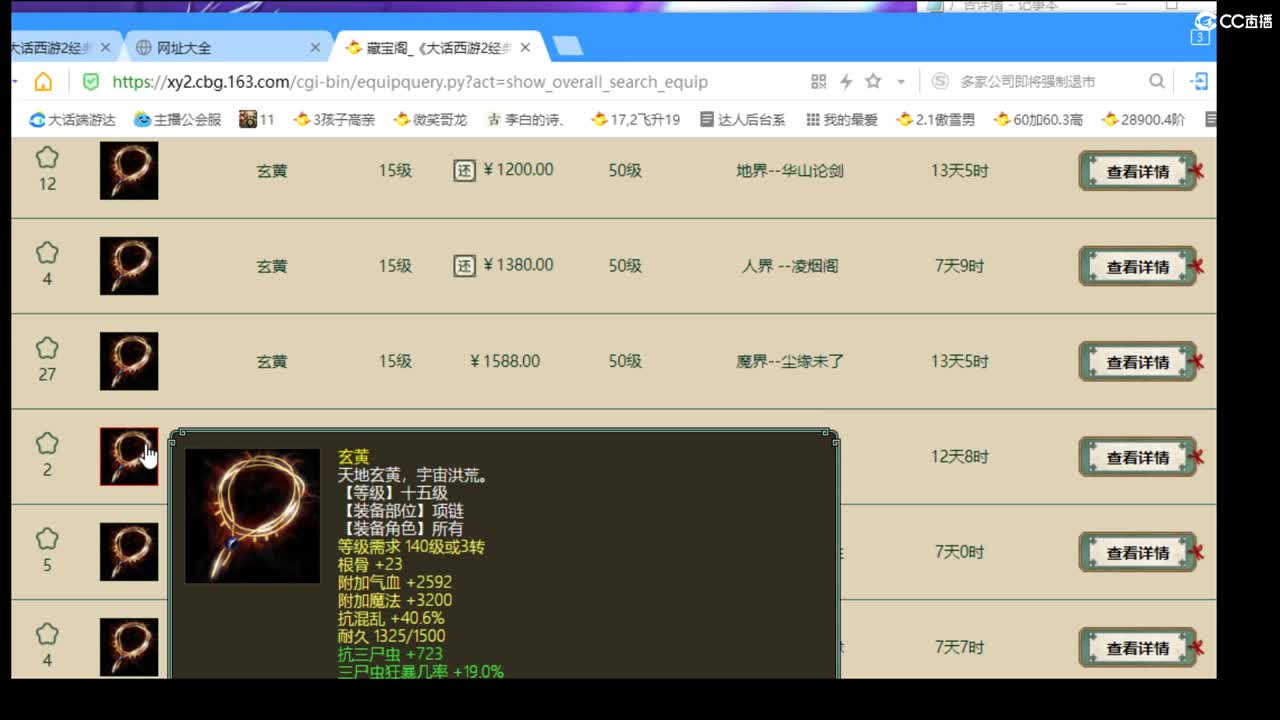This screenshot has height=720, width=1280.
Task: Open the 2.1傲雪男 bookmark
Action: 936,120
